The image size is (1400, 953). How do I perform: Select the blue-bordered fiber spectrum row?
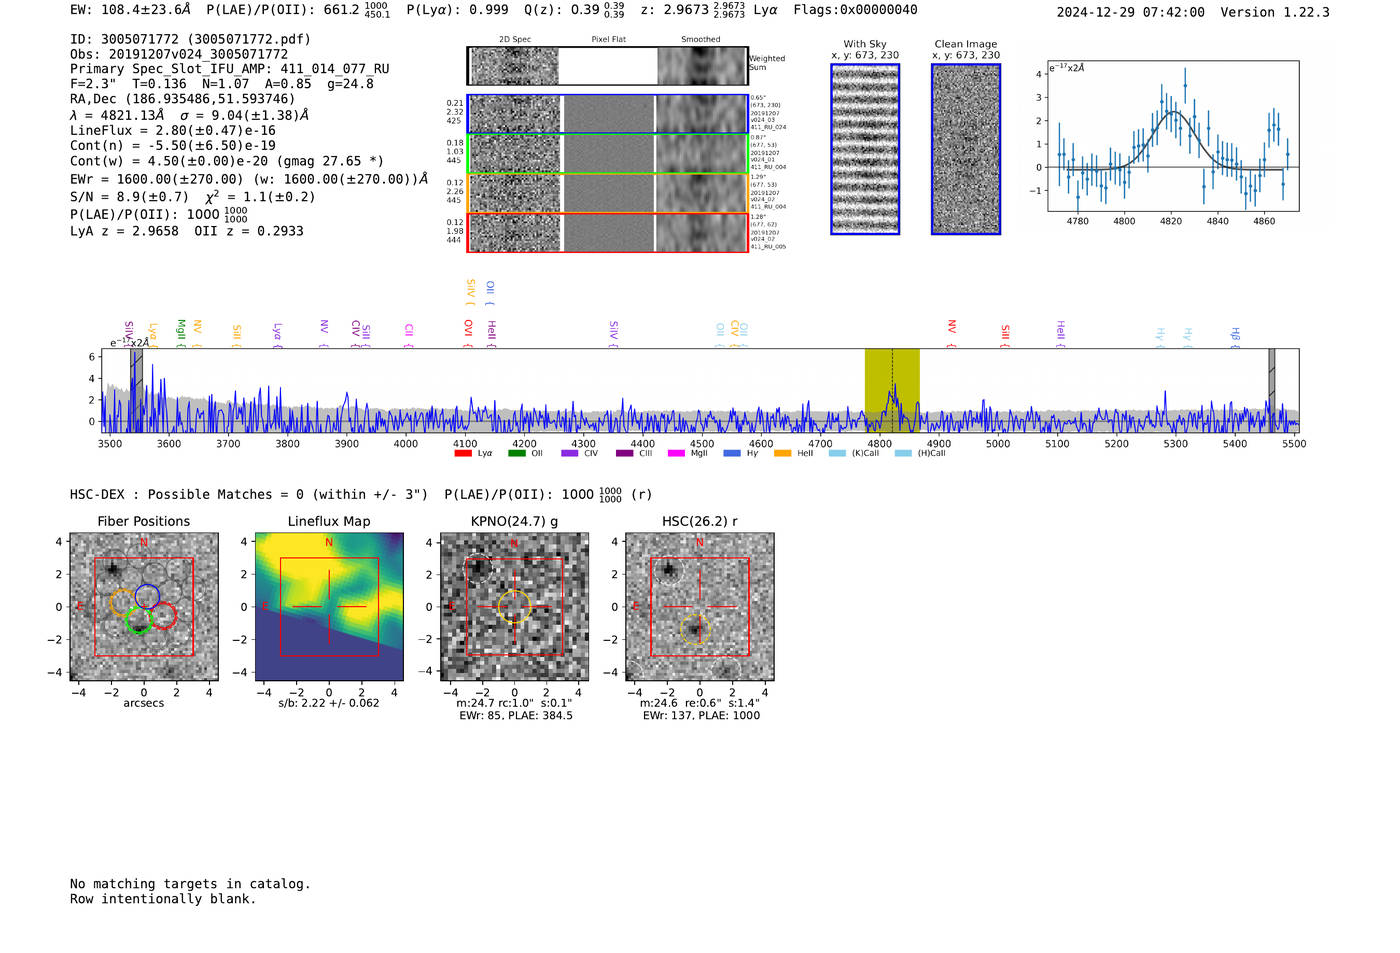point(607,114)
